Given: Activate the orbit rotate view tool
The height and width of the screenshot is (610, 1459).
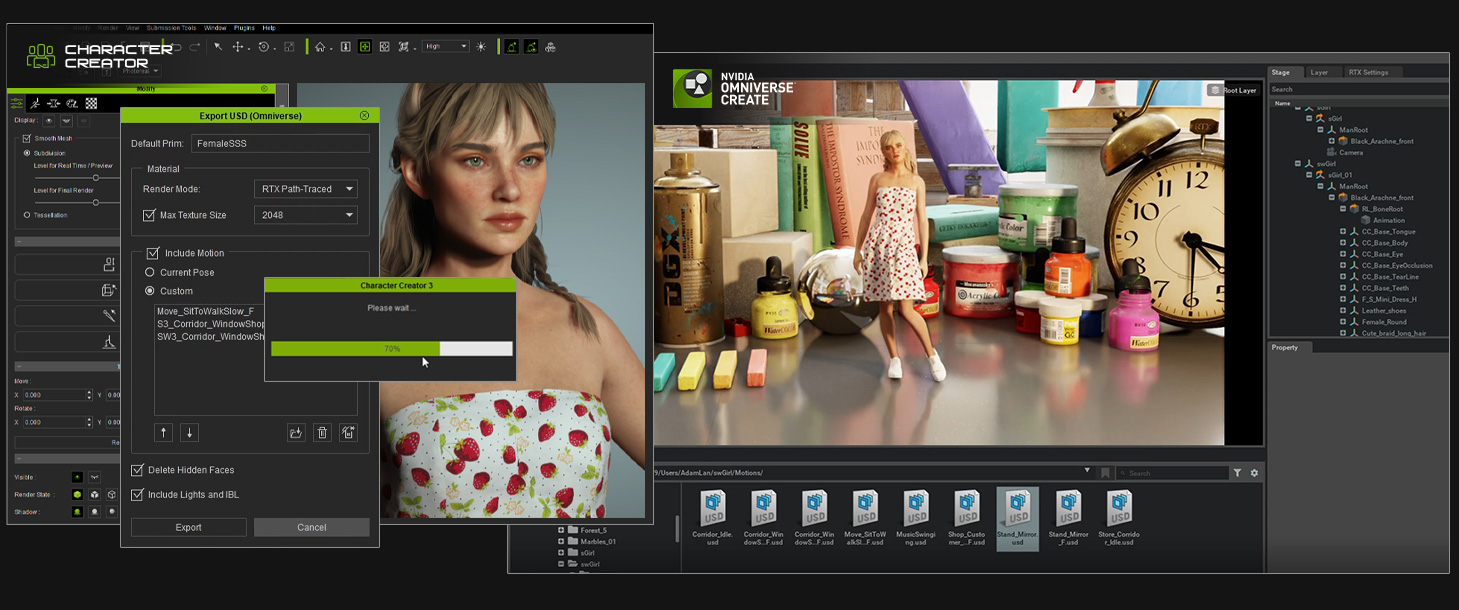Looking at the screenshot, I should (263, 46).
